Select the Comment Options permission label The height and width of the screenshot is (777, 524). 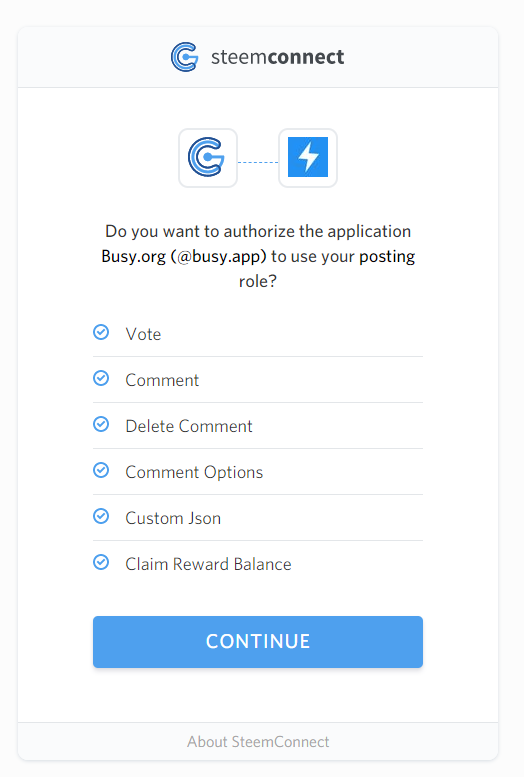pos(194,472)
